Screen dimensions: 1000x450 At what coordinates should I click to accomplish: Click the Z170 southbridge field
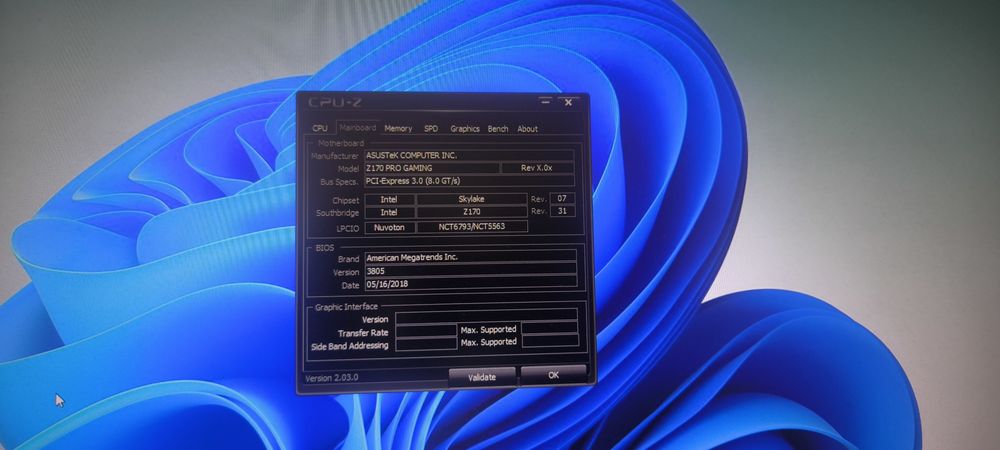click(x=472, y=212)
